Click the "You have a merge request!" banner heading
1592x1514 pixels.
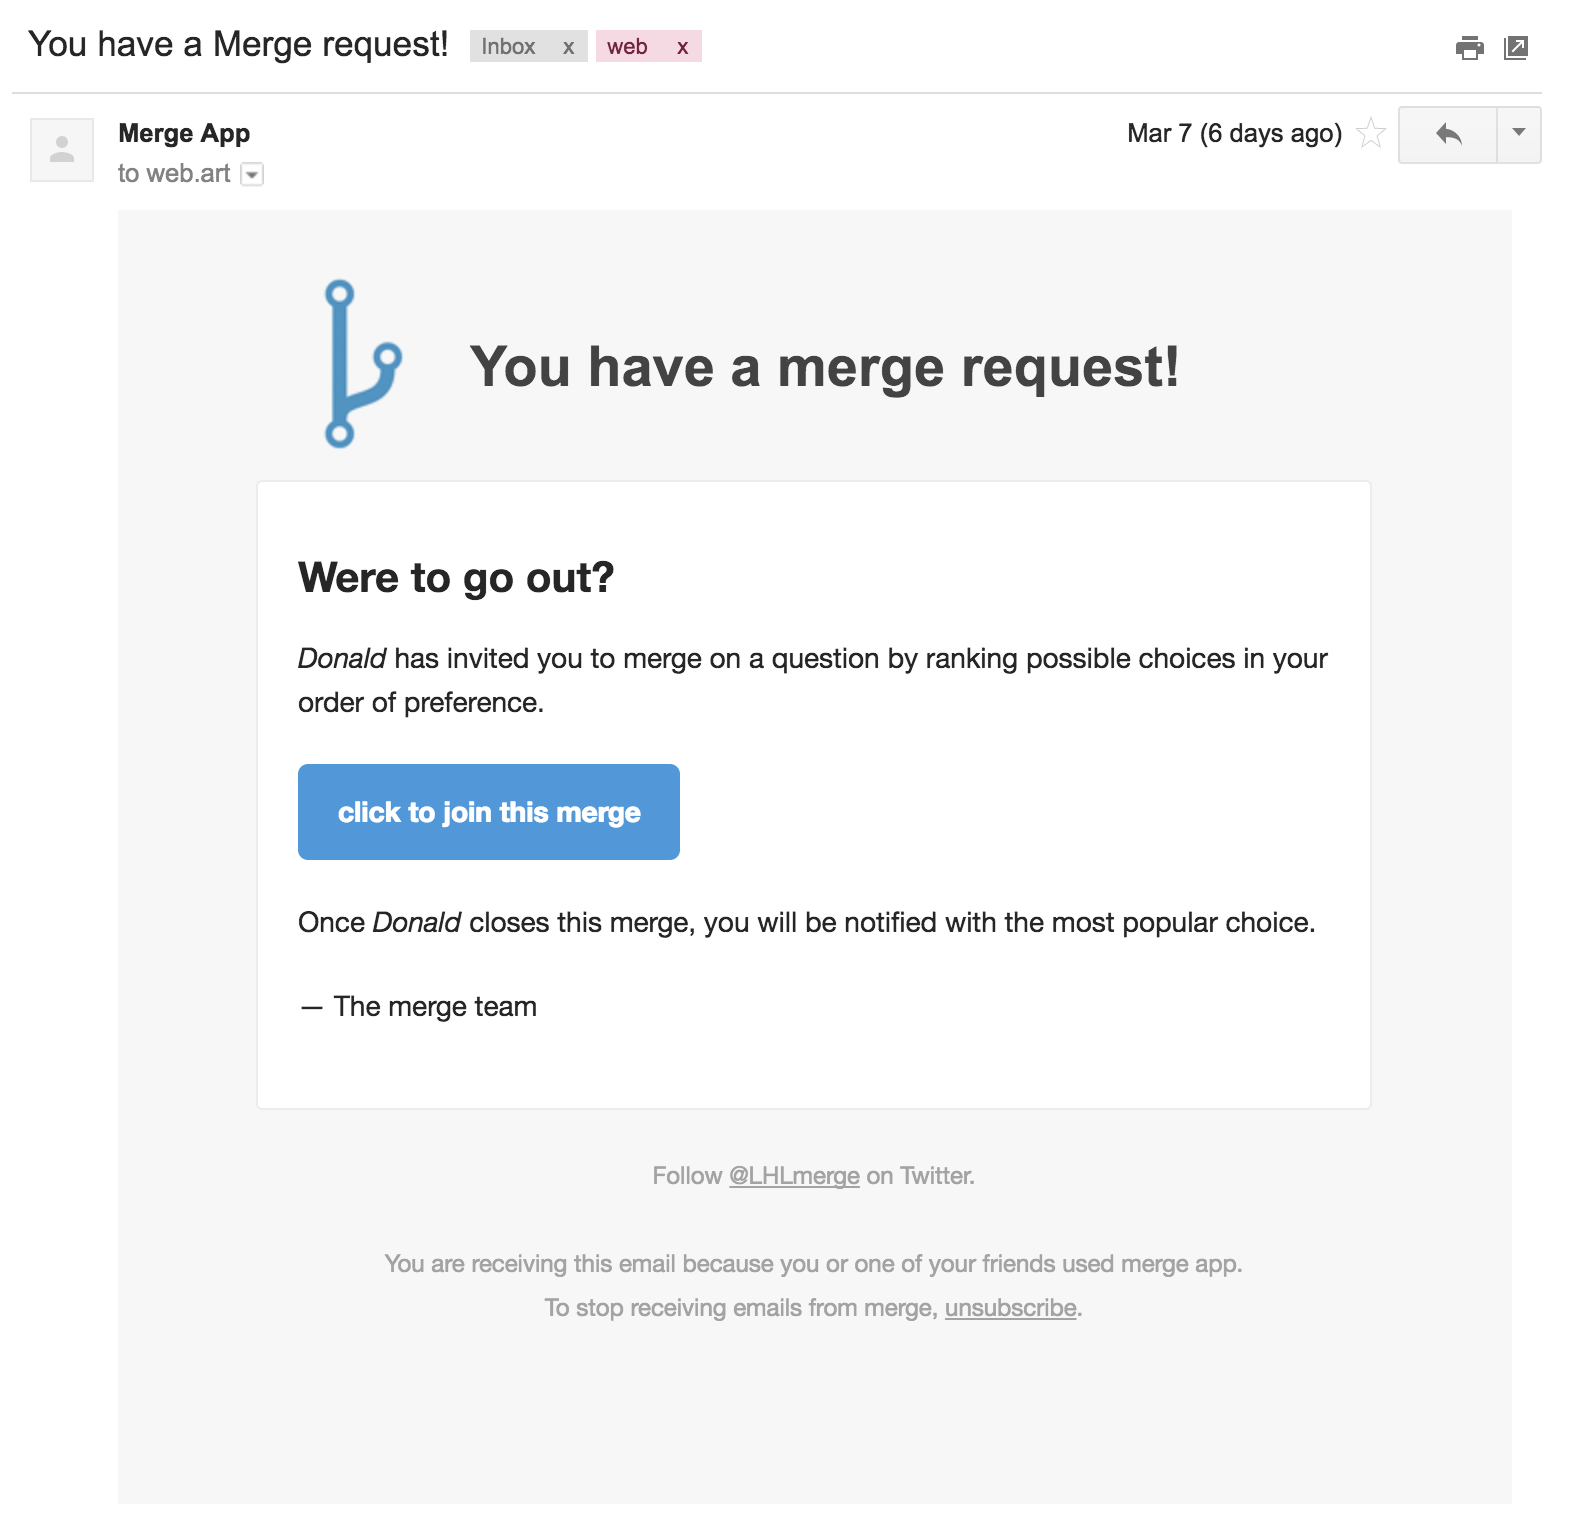(824, 367)
